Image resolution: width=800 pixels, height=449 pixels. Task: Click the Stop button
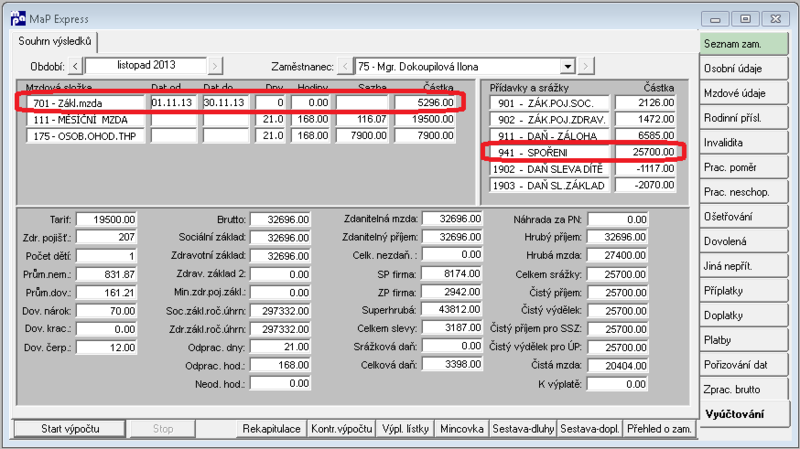[163, 429]
